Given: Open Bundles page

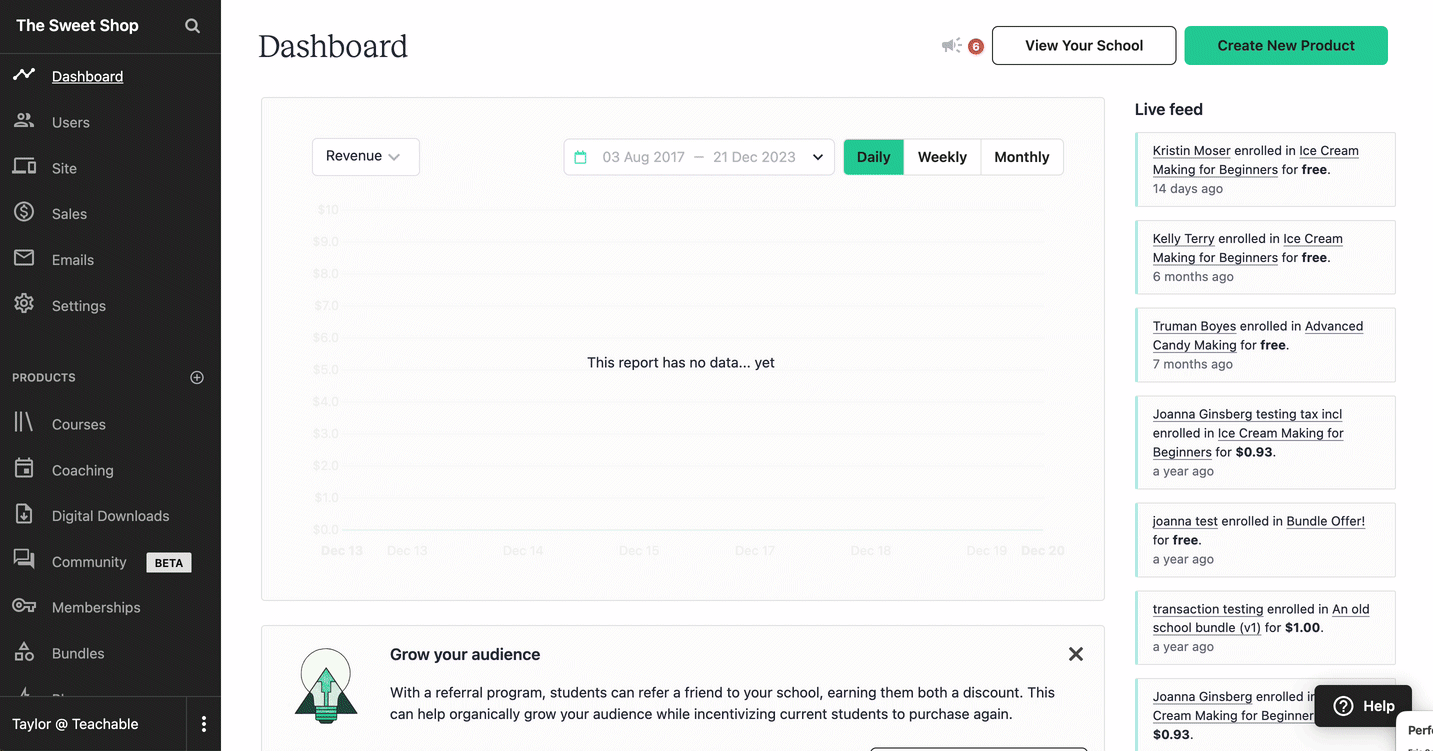Looking at the screenshot, I should [x=78, y=653].
